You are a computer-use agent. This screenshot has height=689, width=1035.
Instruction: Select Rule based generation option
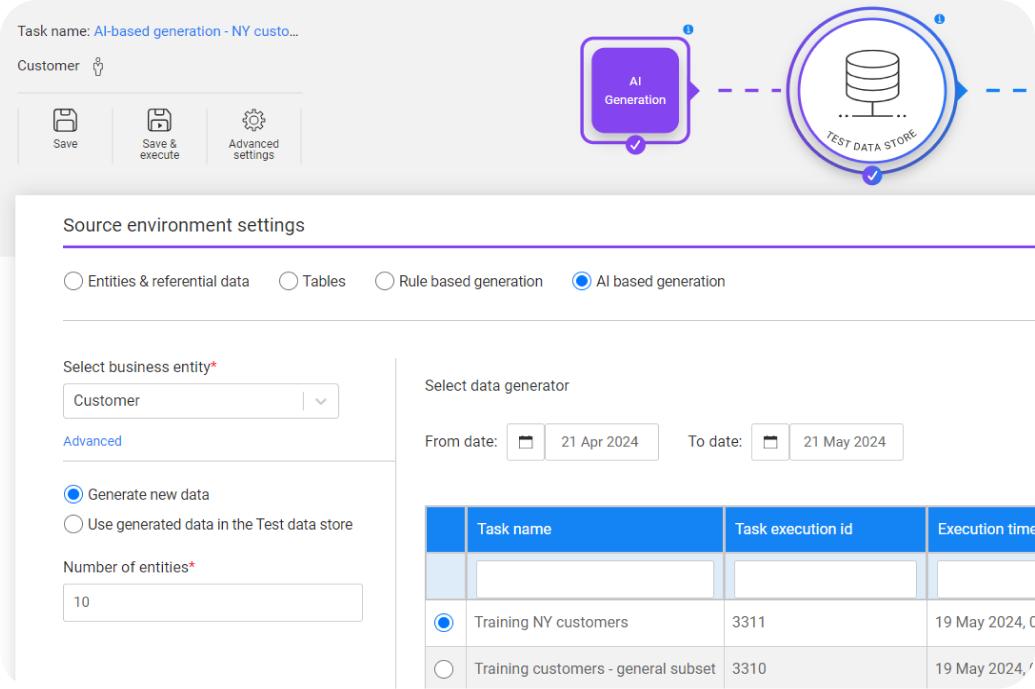tap(385, 281)
